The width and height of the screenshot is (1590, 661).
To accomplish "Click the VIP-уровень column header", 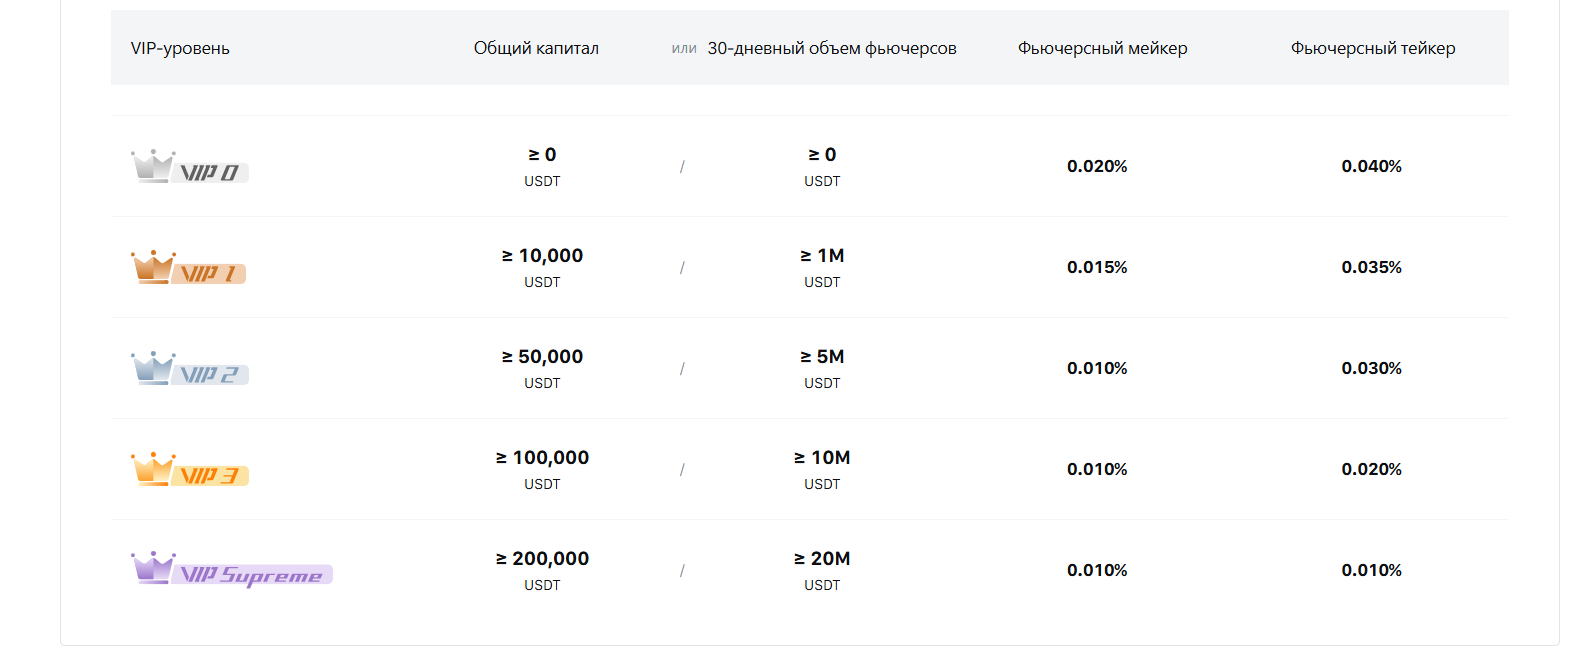I will [x=180, y=48].
